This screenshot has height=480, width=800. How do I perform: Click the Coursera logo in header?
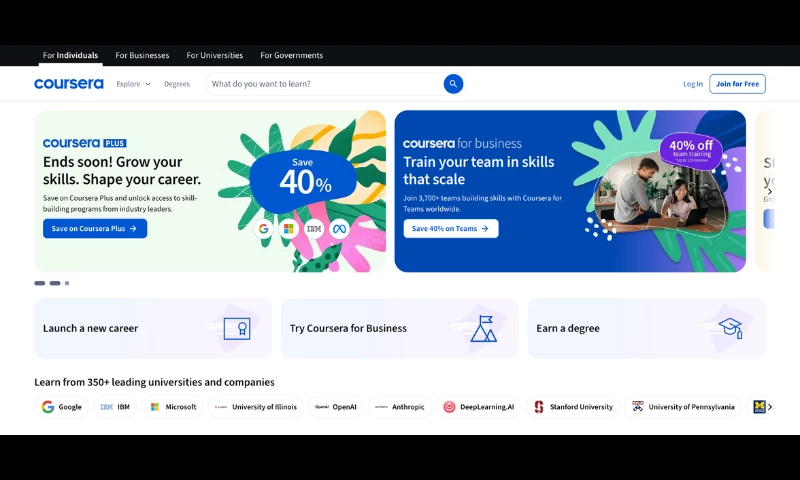pos(68,84)
